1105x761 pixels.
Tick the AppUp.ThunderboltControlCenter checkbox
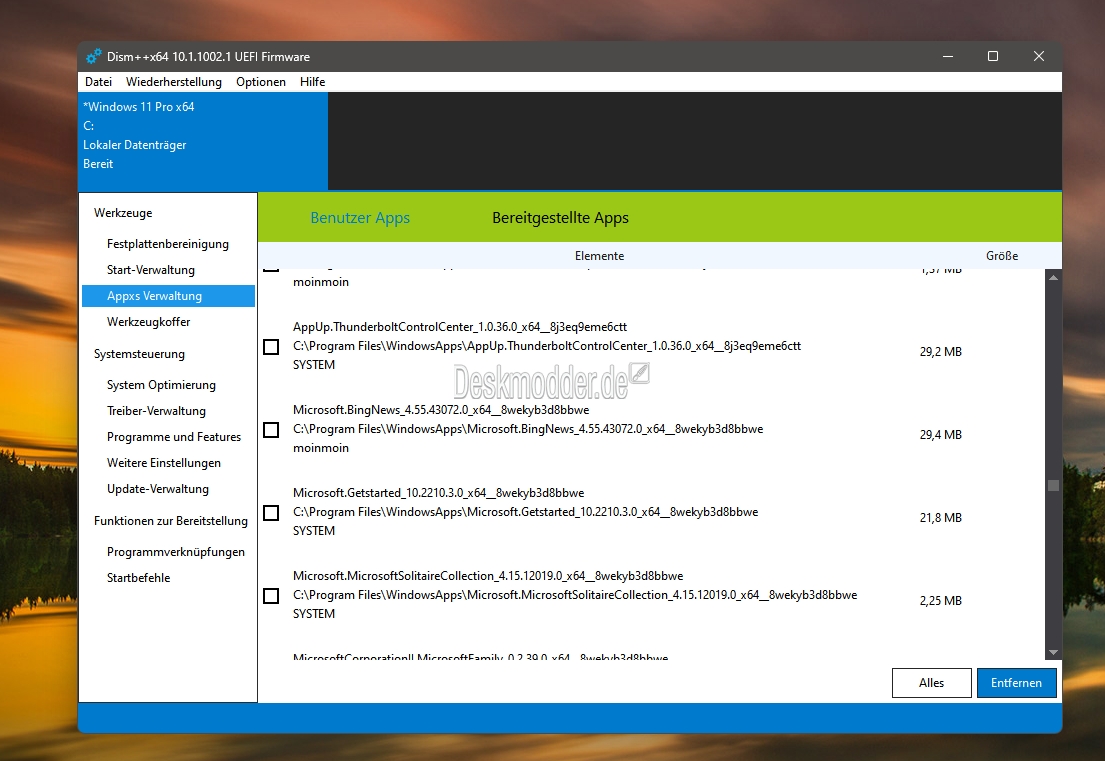pos(271,347)
